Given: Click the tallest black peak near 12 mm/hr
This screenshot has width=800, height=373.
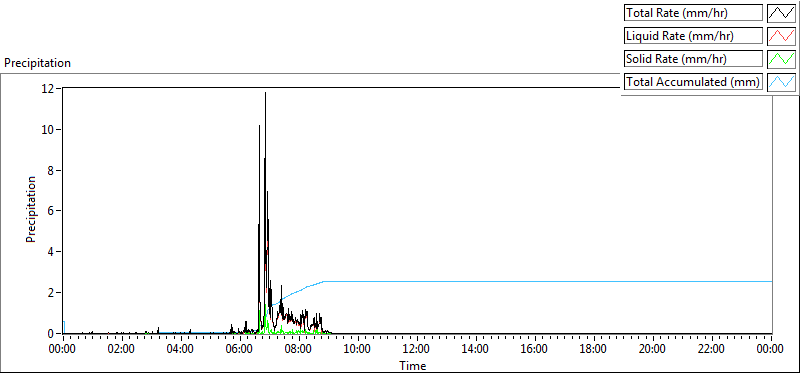Looking at the screenshot, I should tap(265, 93).
